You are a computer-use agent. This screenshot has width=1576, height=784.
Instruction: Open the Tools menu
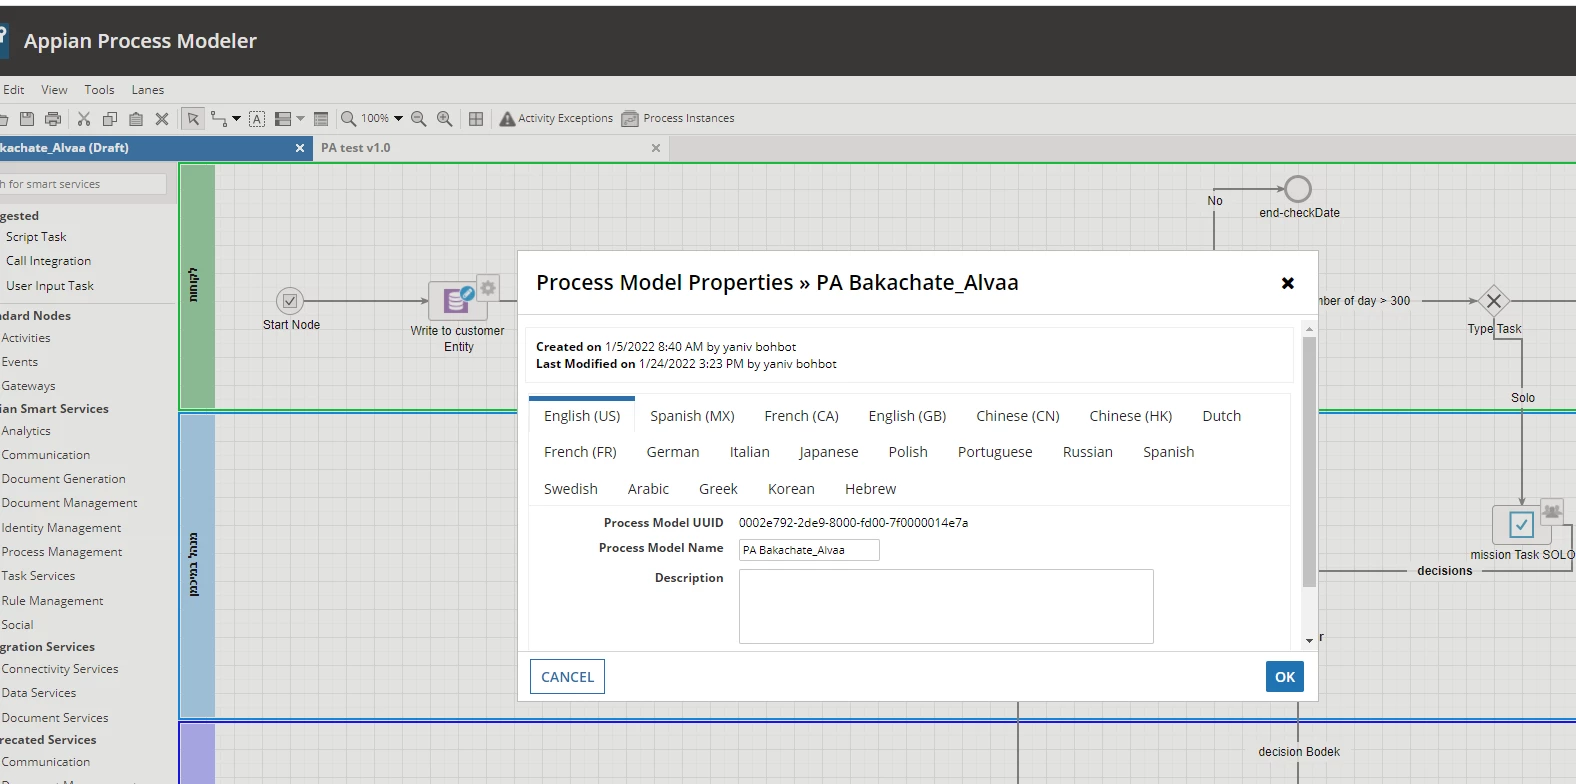[99, 90]
